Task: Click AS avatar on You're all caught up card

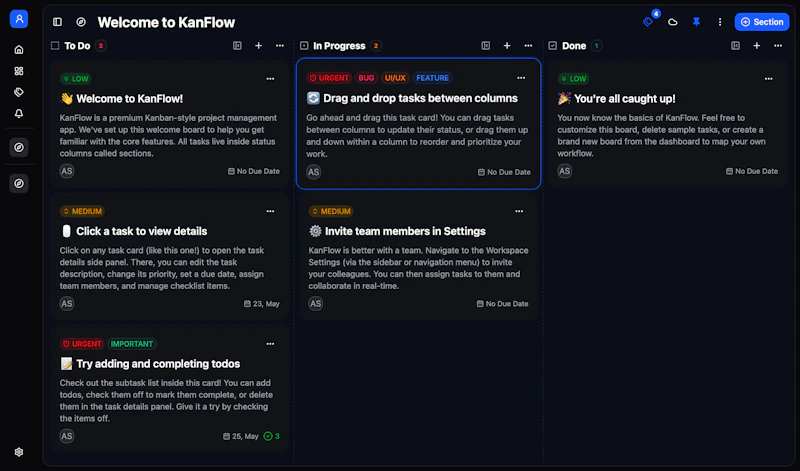Action: click(564, 171)
